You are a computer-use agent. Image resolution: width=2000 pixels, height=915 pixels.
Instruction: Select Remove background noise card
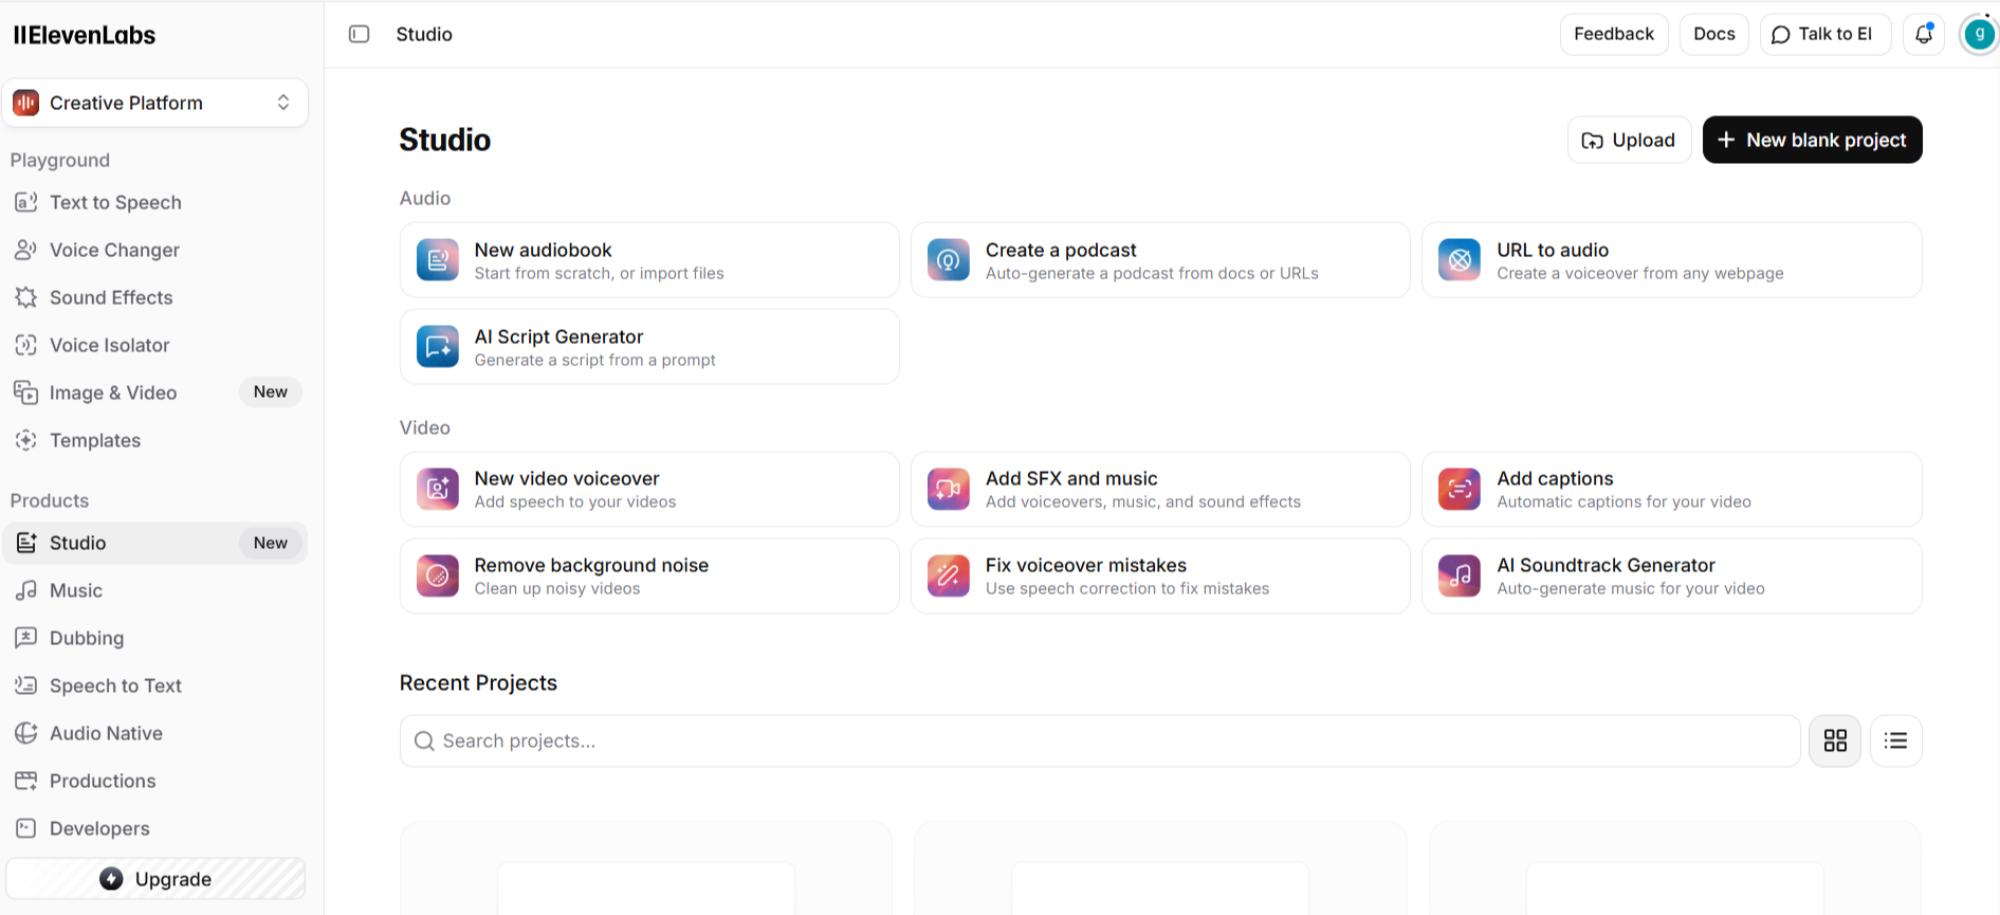(x=649, y=576)
